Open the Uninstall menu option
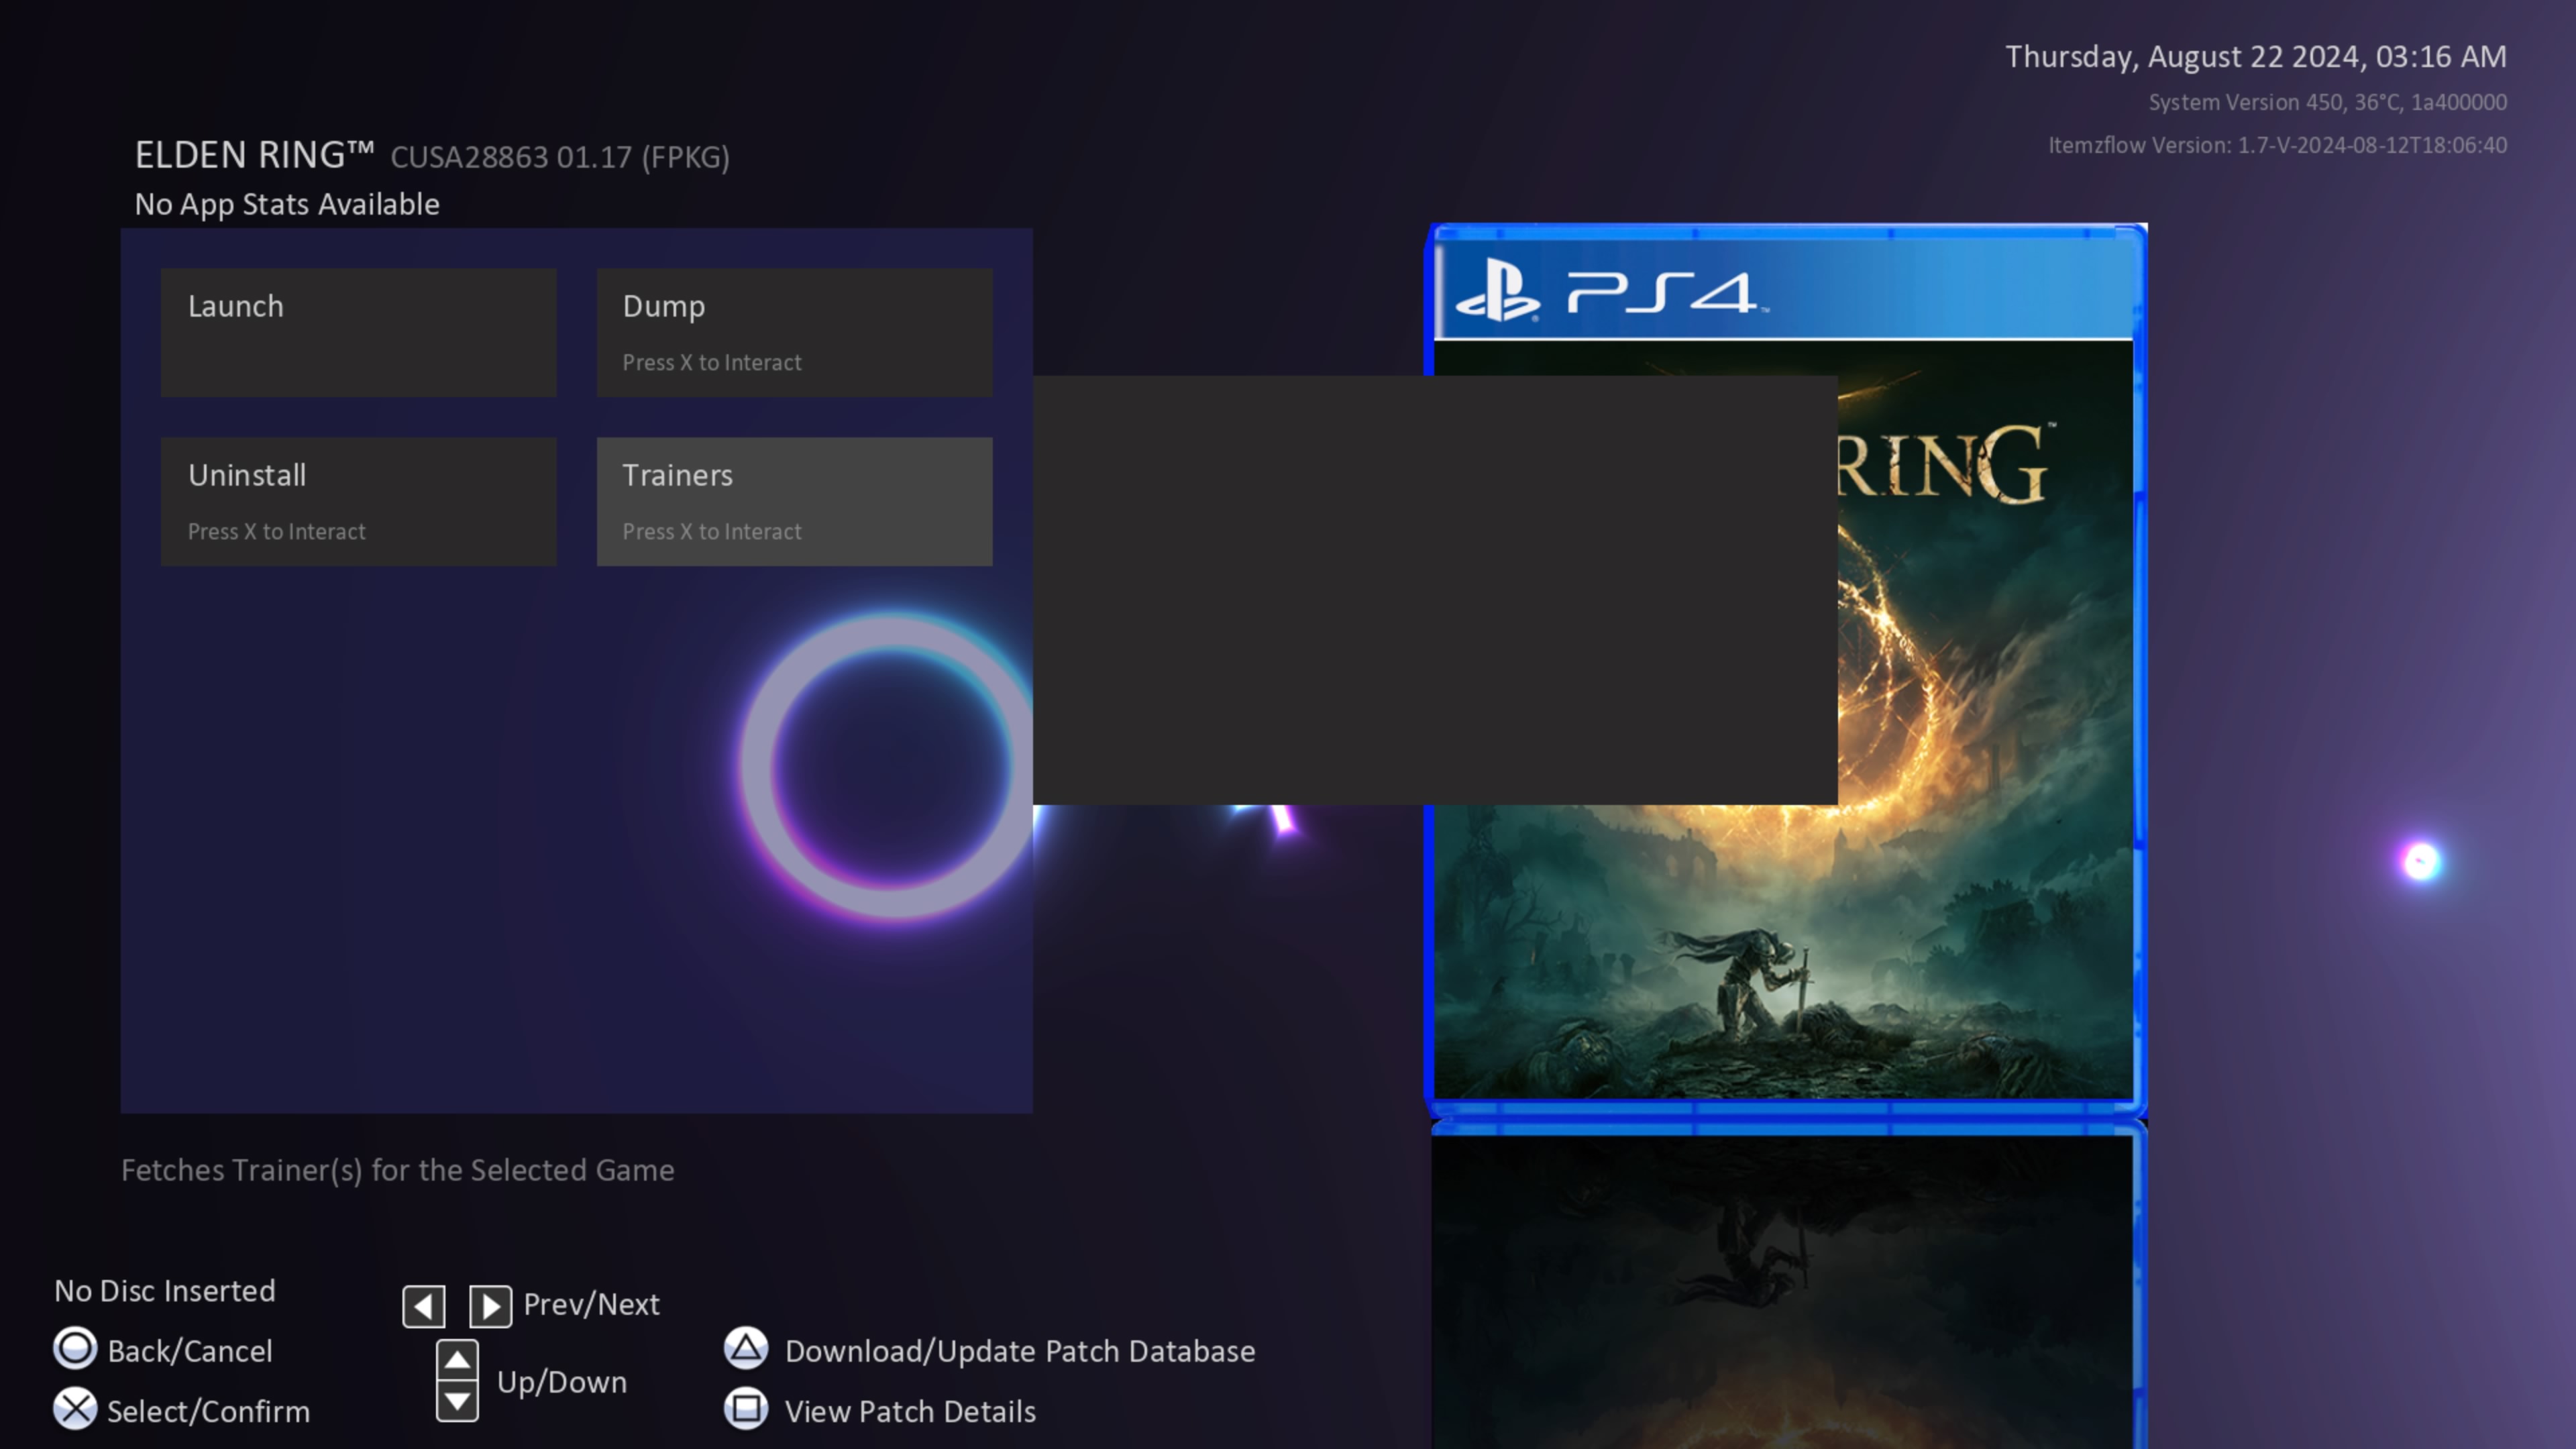This screenshot has height=1449, width=2576. 358,501
